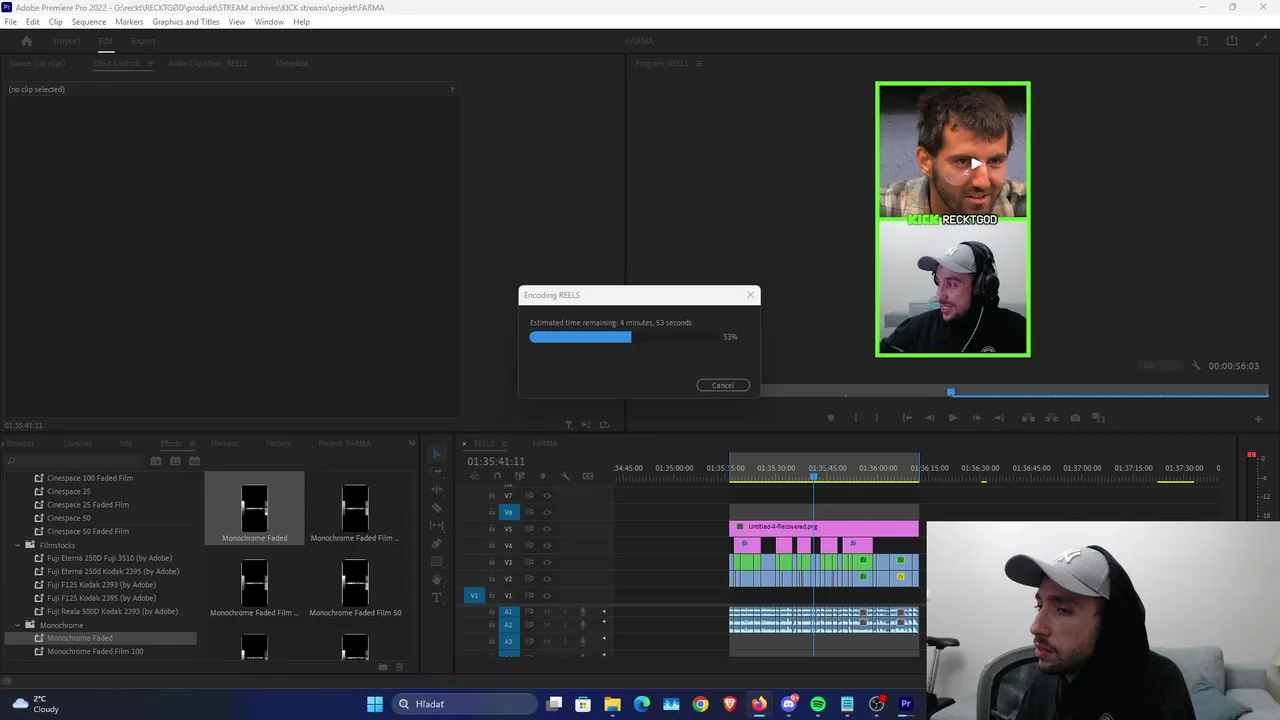Open the Effect Controls panel menu
1280x720 pixels.
point(150,63)
